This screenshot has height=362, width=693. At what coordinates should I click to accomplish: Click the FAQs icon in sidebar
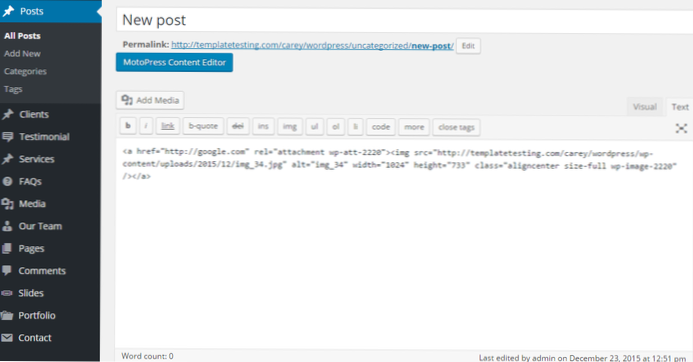(8, 181)
